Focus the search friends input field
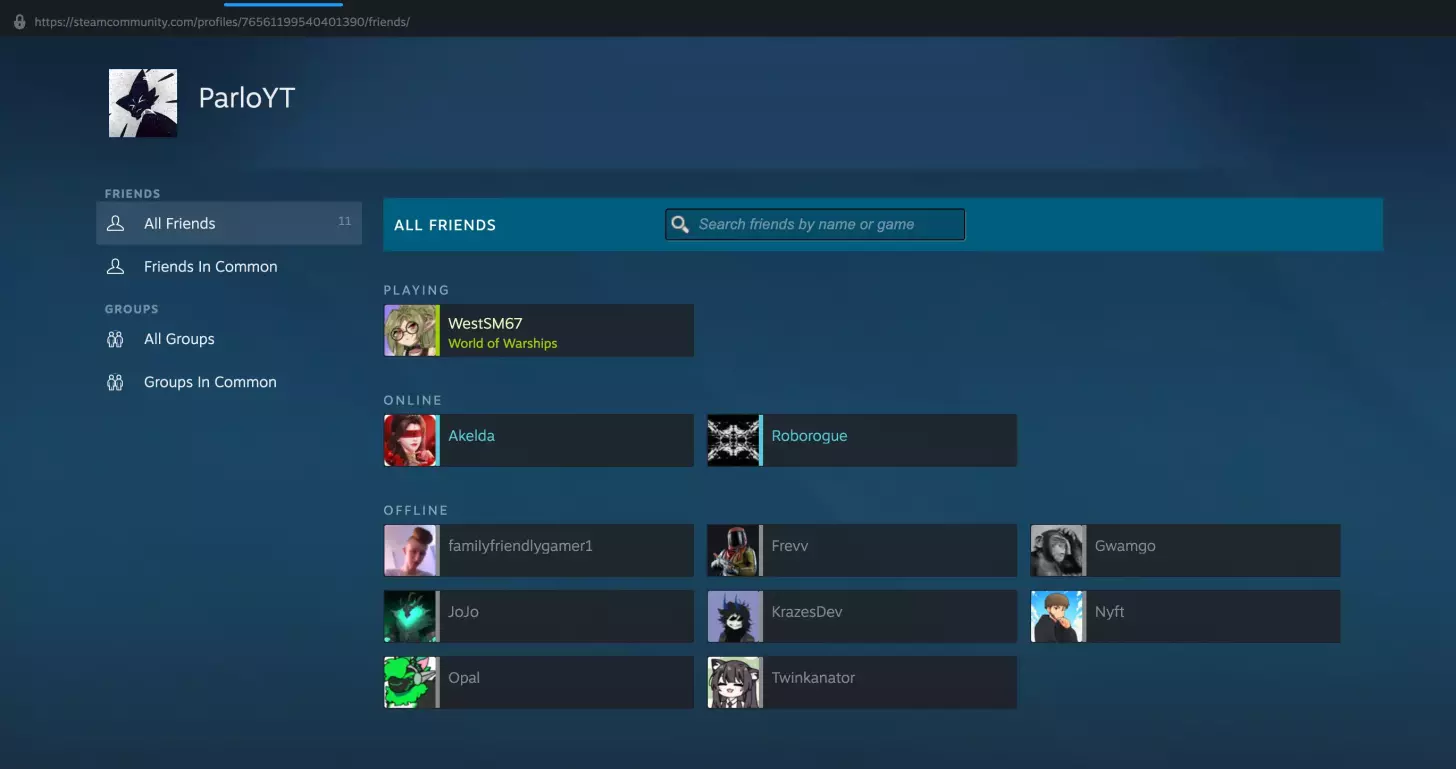1456x769 pixels. tap(815, 224)
